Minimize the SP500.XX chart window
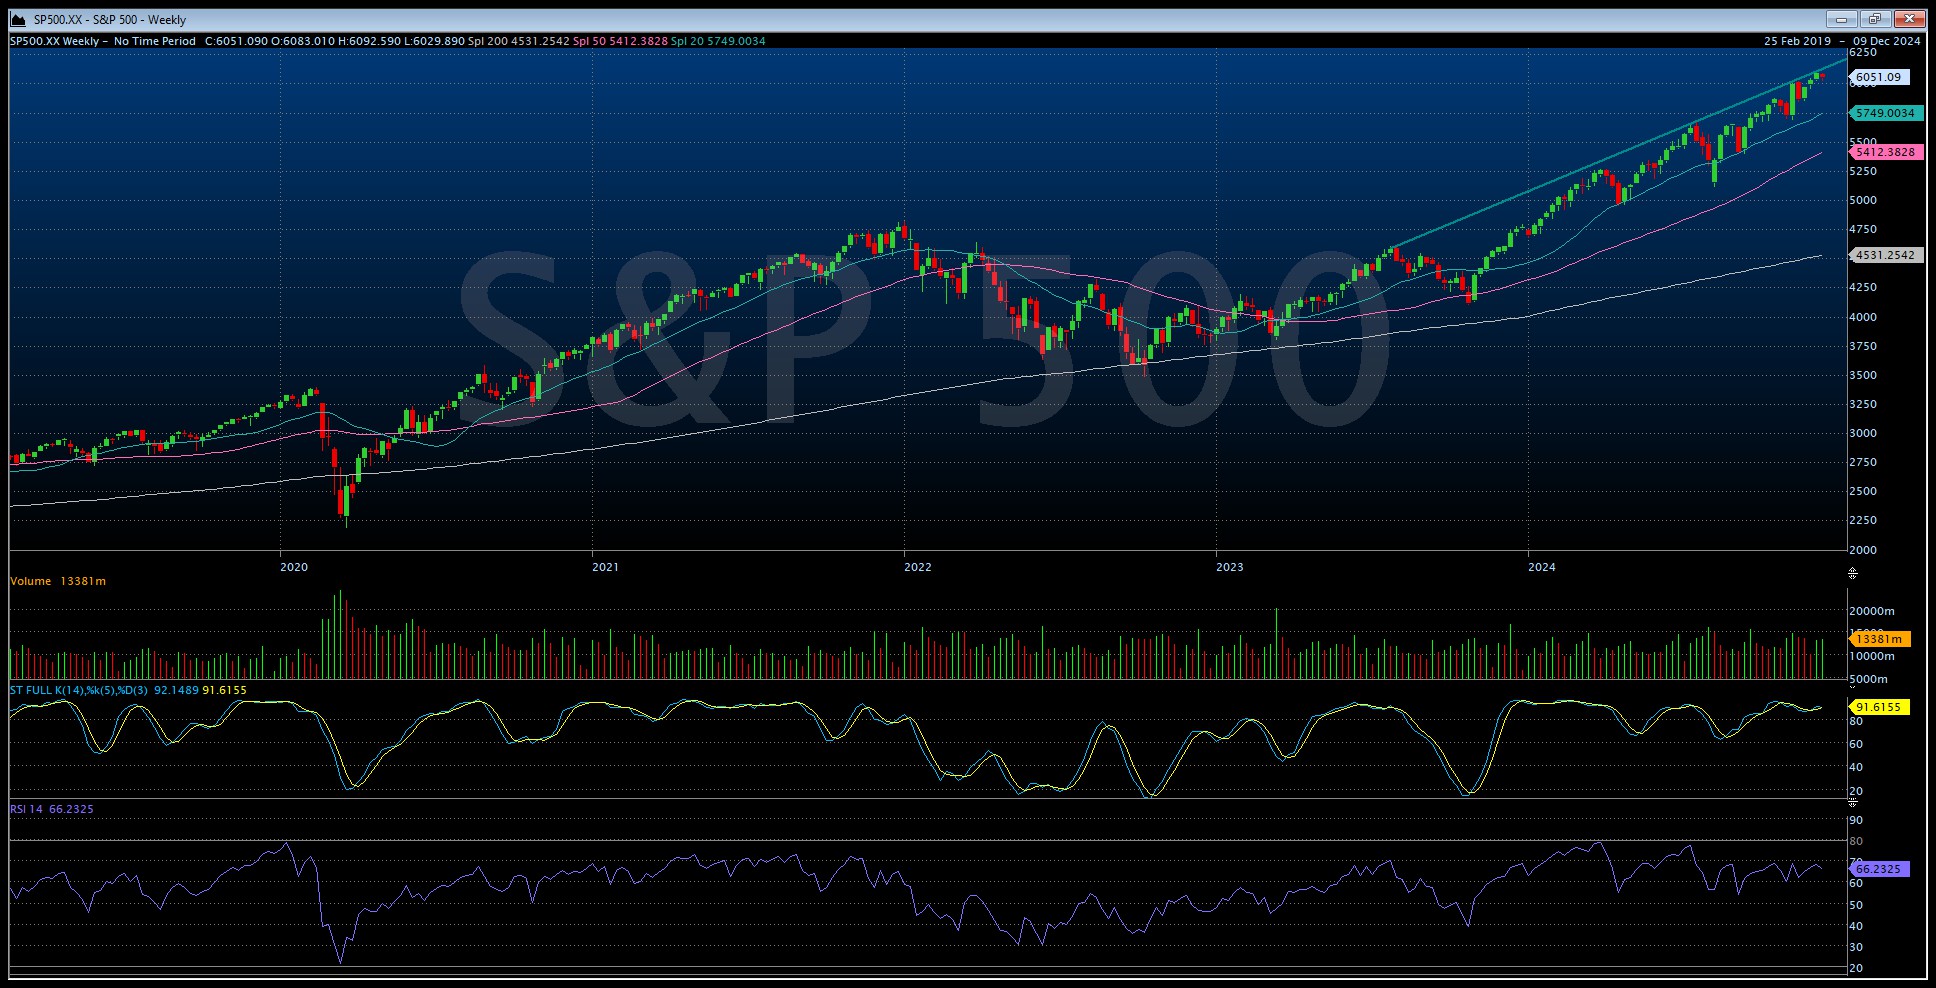Image resolution: width=1936 pixels, height=988 pixels. pyautogui.click(x=1842, y=18)
